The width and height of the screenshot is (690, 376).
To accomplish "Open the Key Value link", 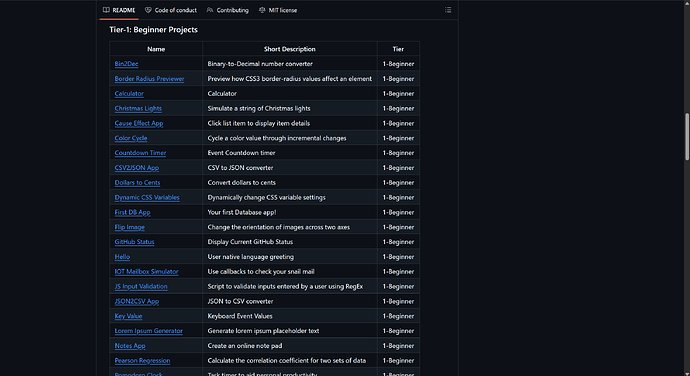I will (x=128, y=316).
